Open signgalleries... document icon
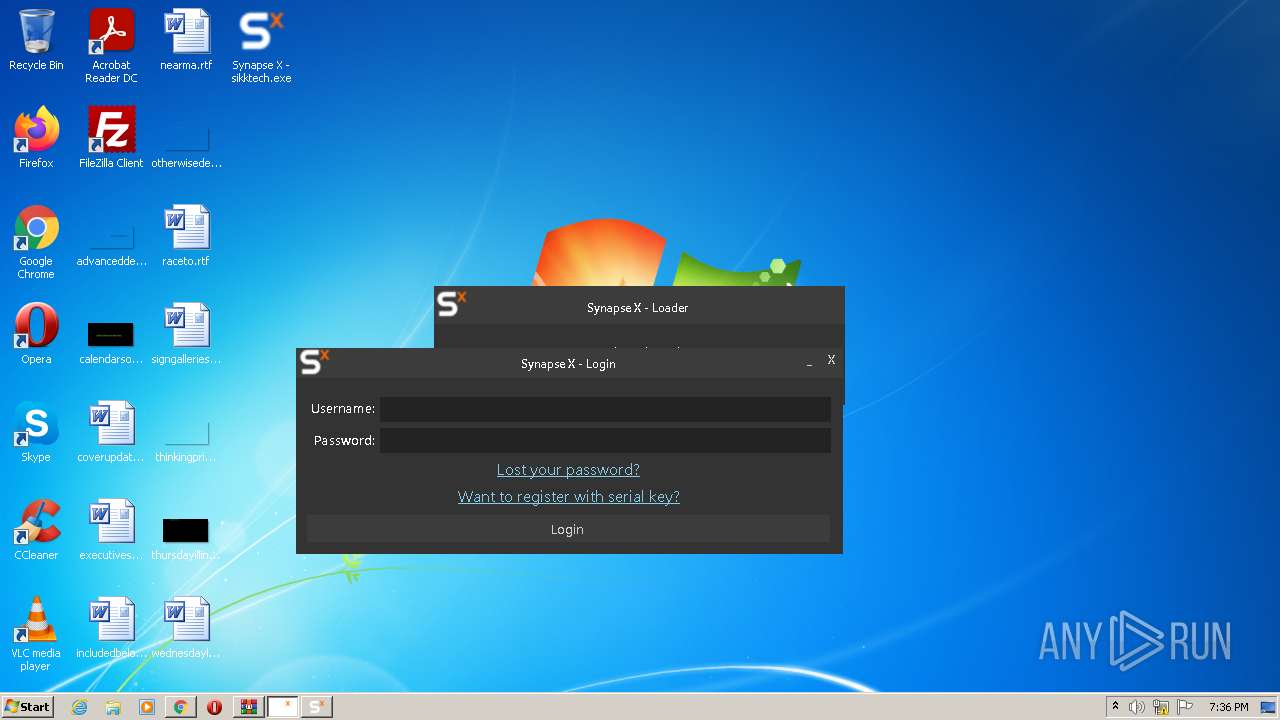Image resolution: width=1280 pixels, height=720 pixels. [x=186, y=334]
